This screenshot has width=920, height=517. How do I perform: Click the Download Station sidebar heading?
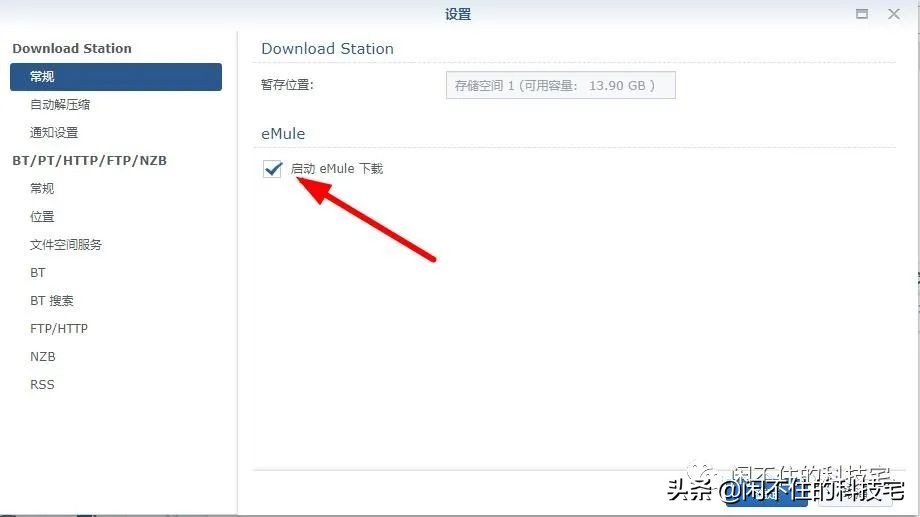click(72, 49)
